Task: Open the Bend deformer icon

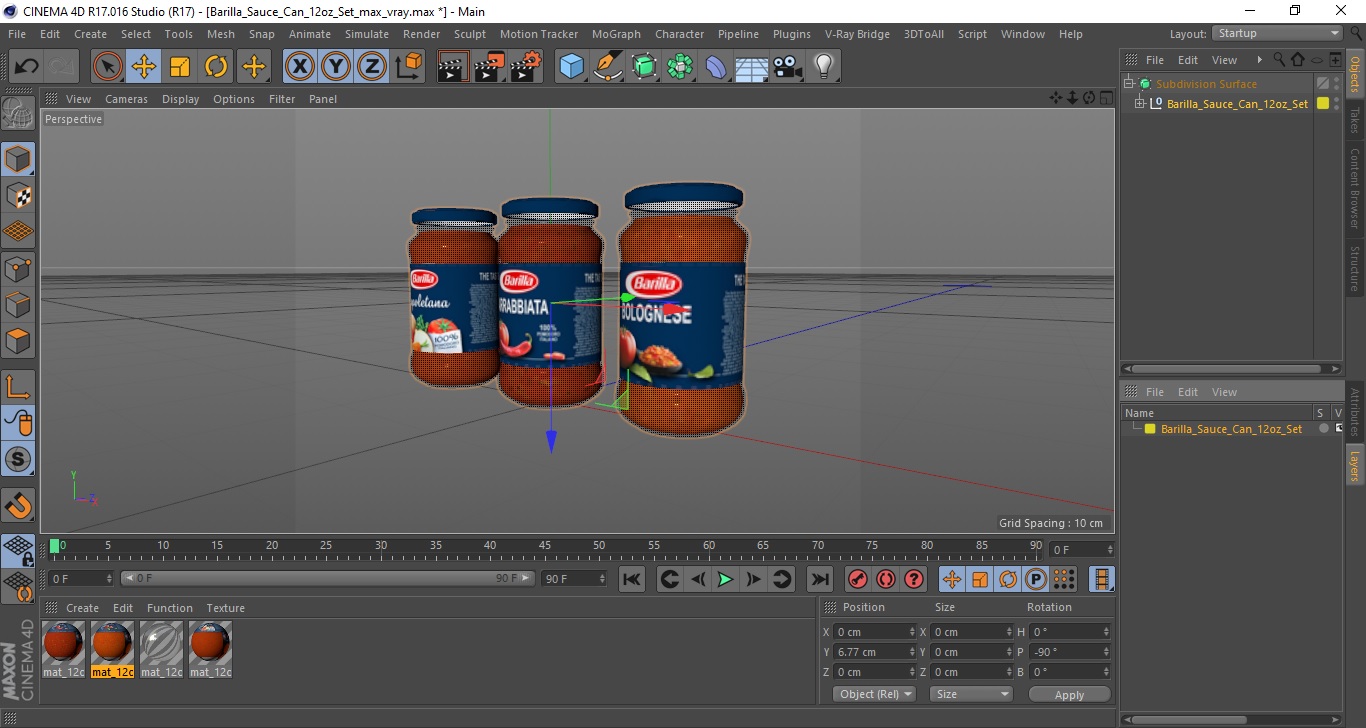Action: [716, 67]
